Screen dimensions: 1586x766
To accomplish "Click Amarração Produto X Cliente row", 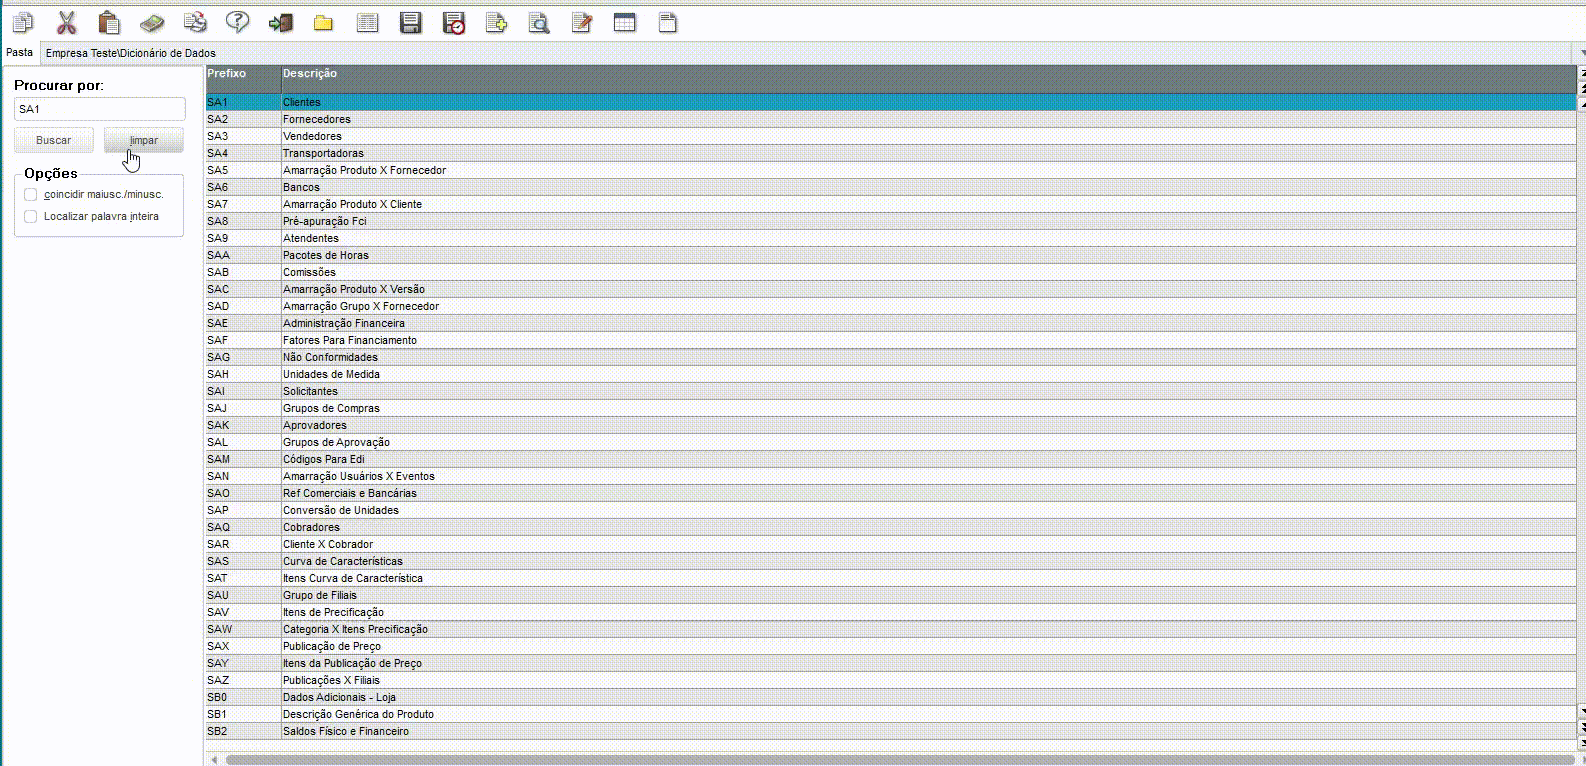I will point(891,204).
